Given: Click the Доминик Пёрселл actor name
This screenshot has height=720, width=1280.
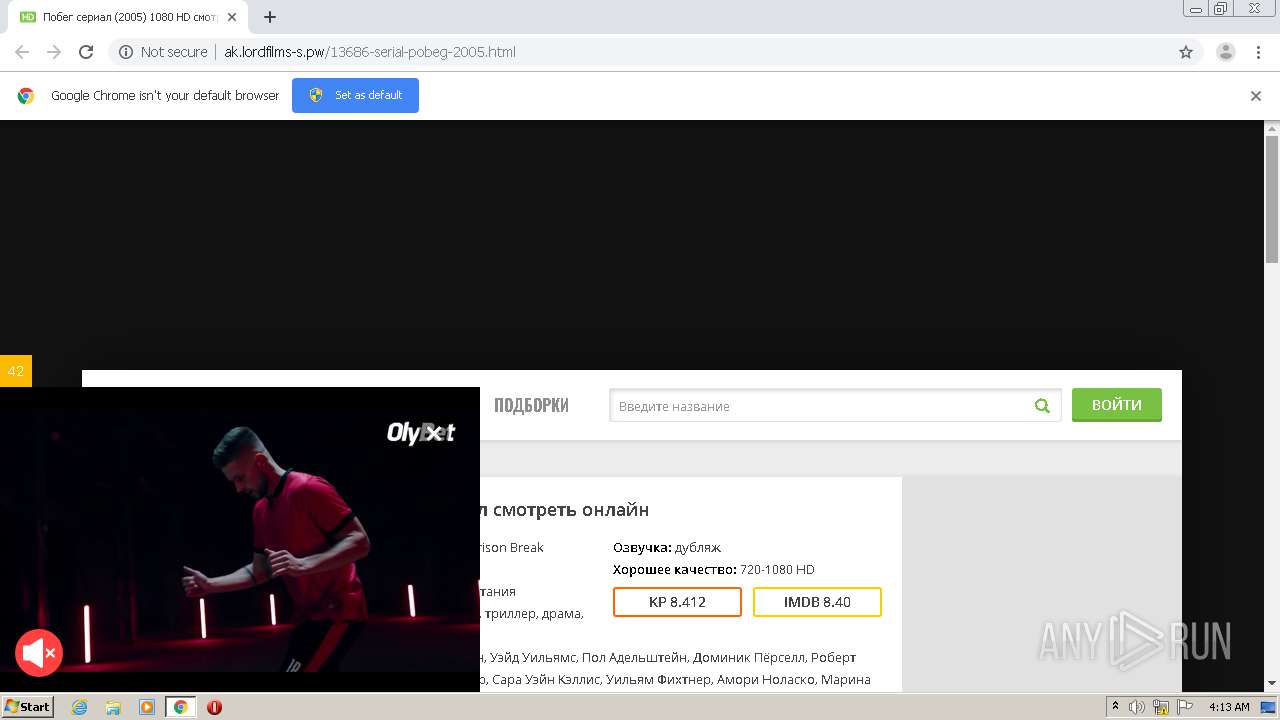Looking at the screenshot, I should (749, 658).
